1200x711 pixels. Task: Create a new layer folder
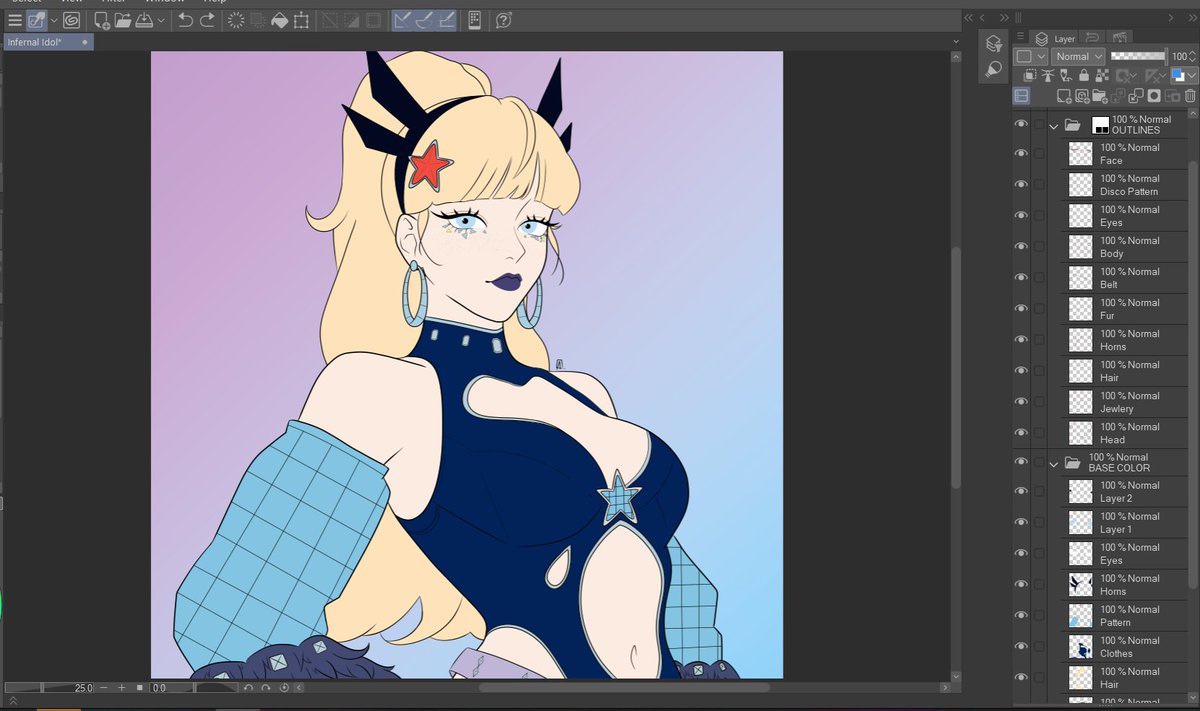tap(1100, 96)
